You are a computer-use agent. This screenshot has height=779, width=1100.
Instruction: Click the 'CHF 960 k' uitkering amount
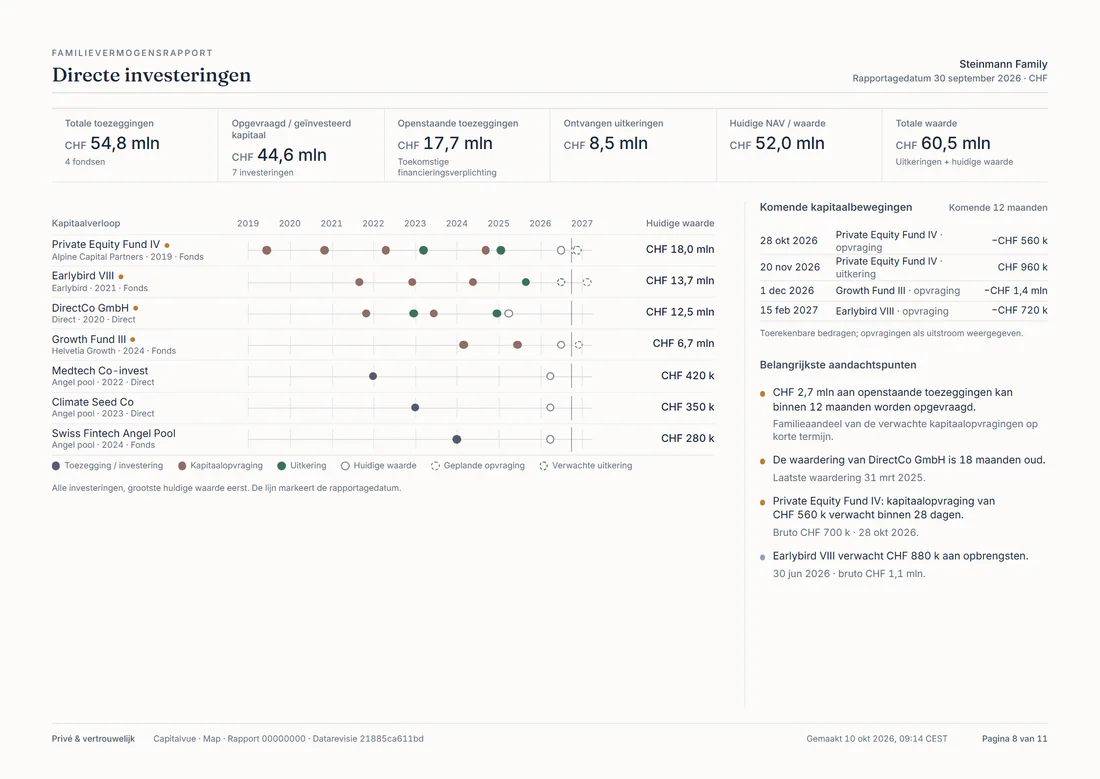pyautogui.click(x=1022, y=267)
